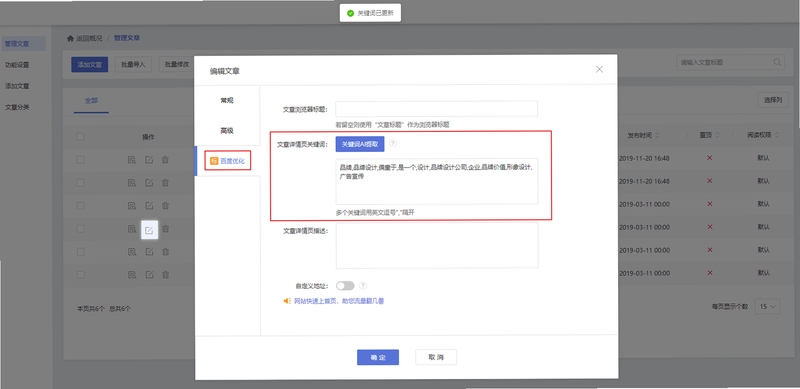Open the 高级 tab in the dialog

tap(227, 131)
